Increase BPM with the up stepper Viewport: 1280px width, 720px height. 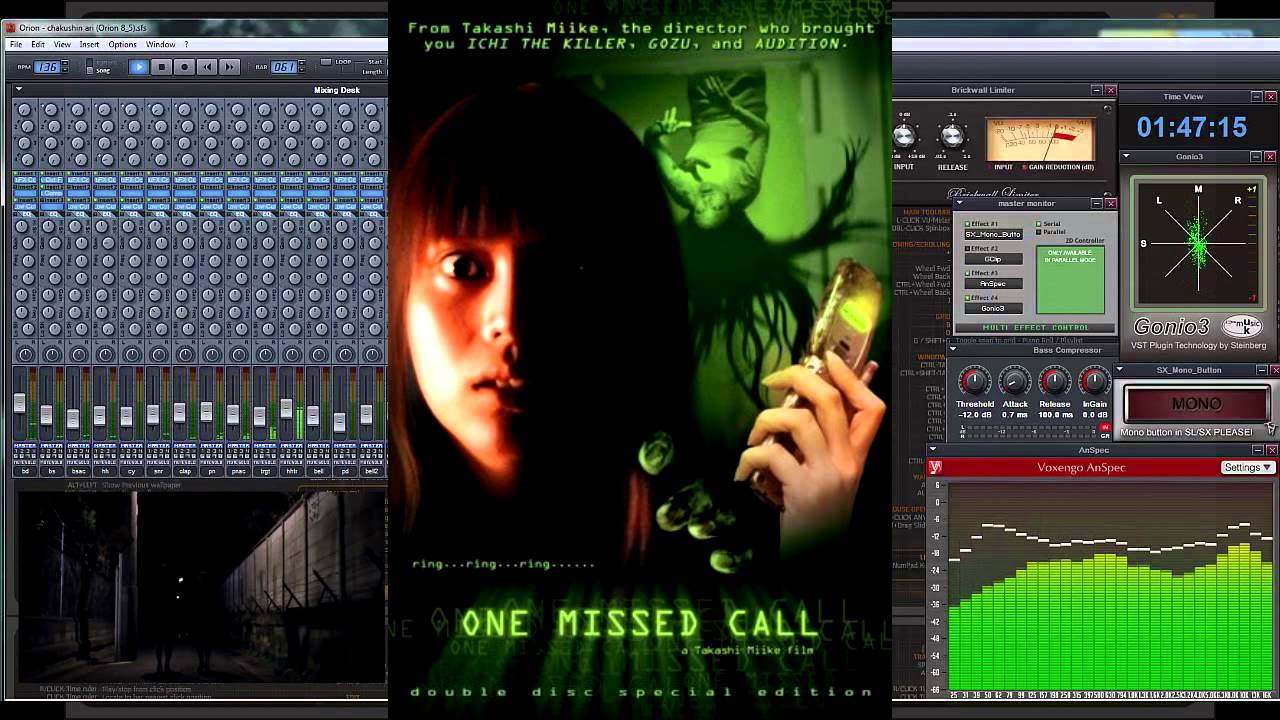(65, 63)
